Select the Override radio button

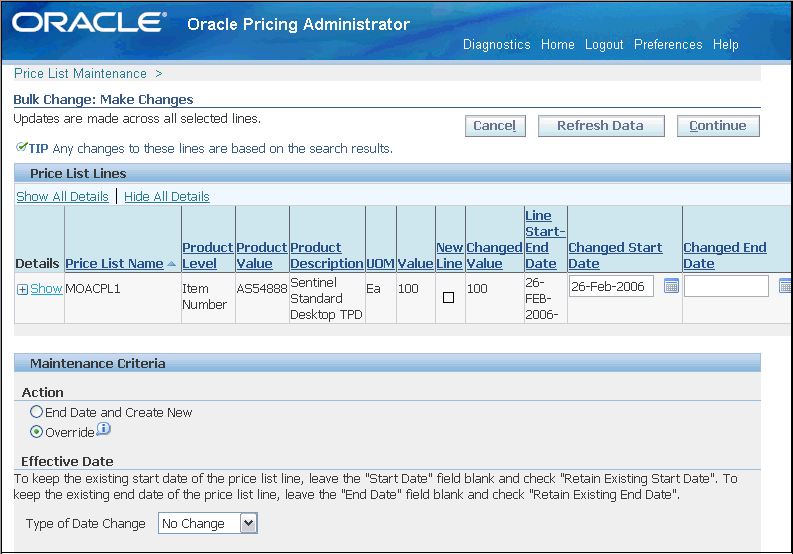36,432
